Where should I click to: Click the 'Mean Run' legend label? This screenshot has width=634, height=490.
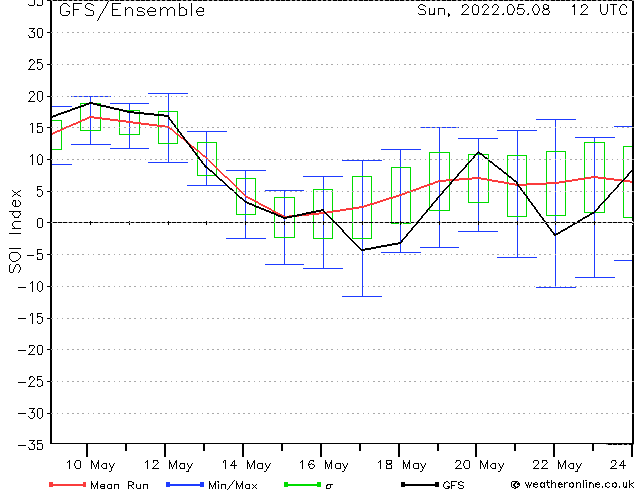tap(120, 485)
